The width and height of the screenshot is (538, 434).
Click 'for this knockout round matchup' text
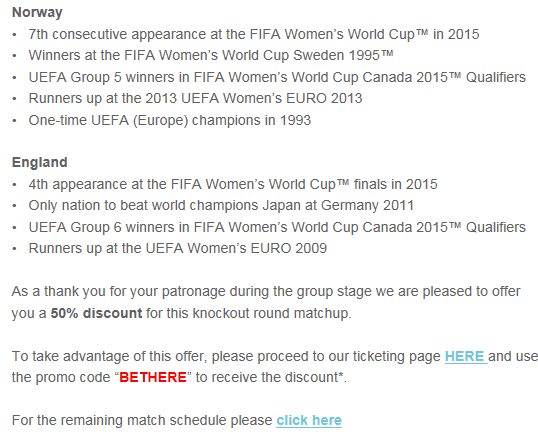(x=249, y=313)
